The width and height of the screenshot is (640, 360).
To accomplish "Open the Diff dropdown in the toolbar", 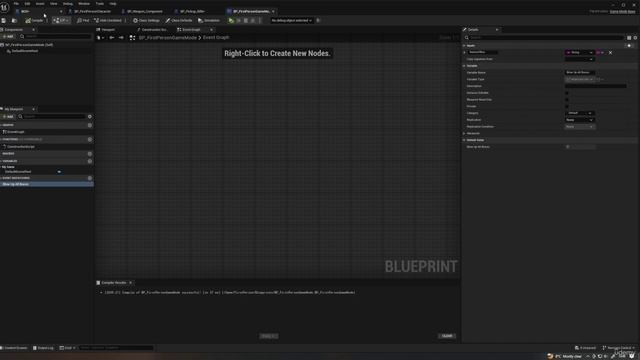I will pyautogui.click(x=61, y=20).
